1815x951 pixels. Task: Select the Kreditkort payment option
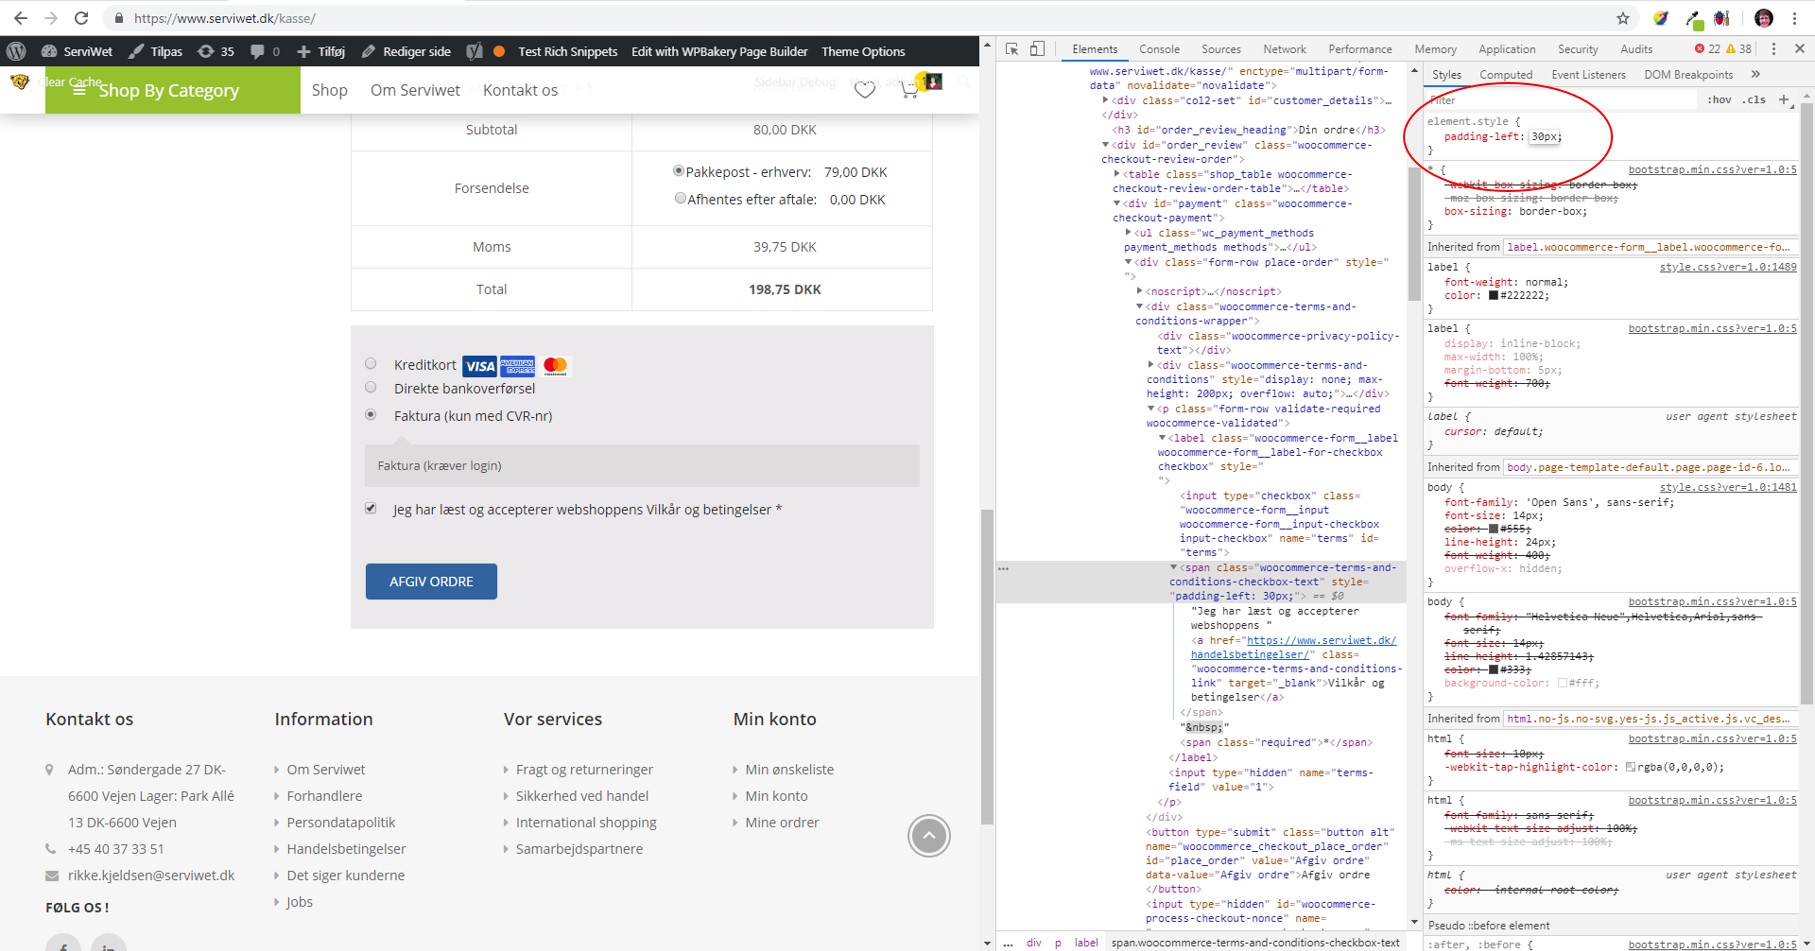pos(371,364)
